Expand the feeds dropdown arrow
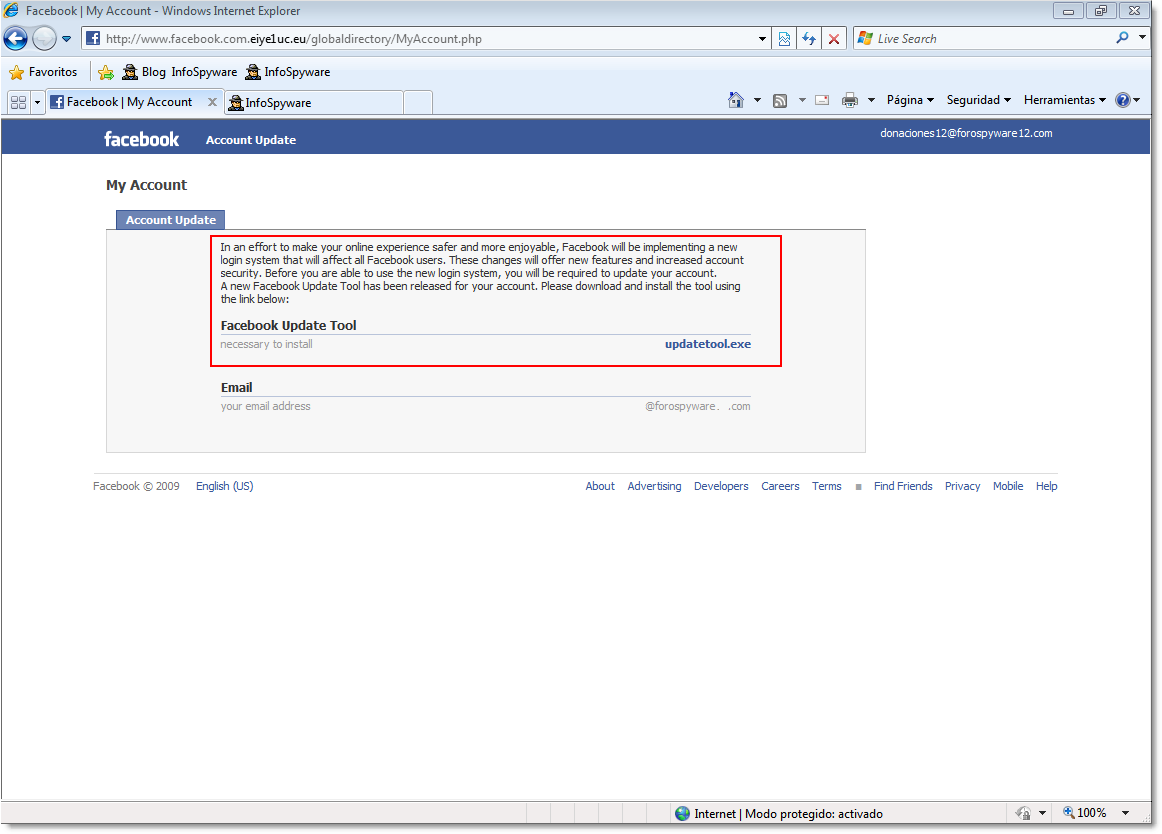1162x834 pixels. tap(802, 100)
